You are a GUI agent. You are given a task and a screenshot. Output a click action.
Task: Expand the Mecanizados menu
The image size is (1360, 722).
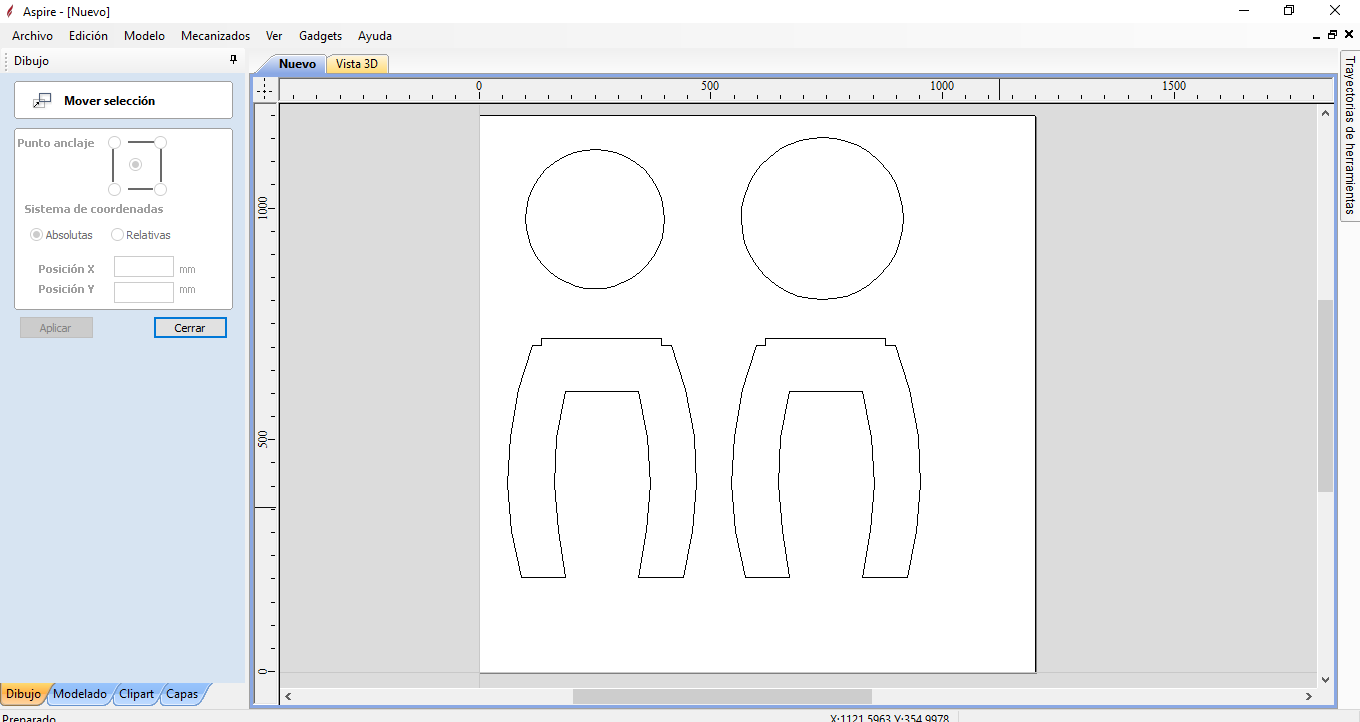(215, 36)
